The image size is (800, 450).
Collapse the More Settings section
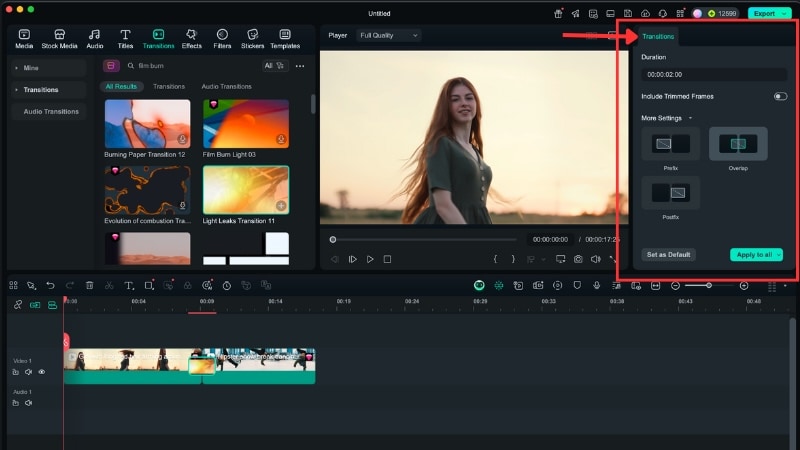coord(690,118)
